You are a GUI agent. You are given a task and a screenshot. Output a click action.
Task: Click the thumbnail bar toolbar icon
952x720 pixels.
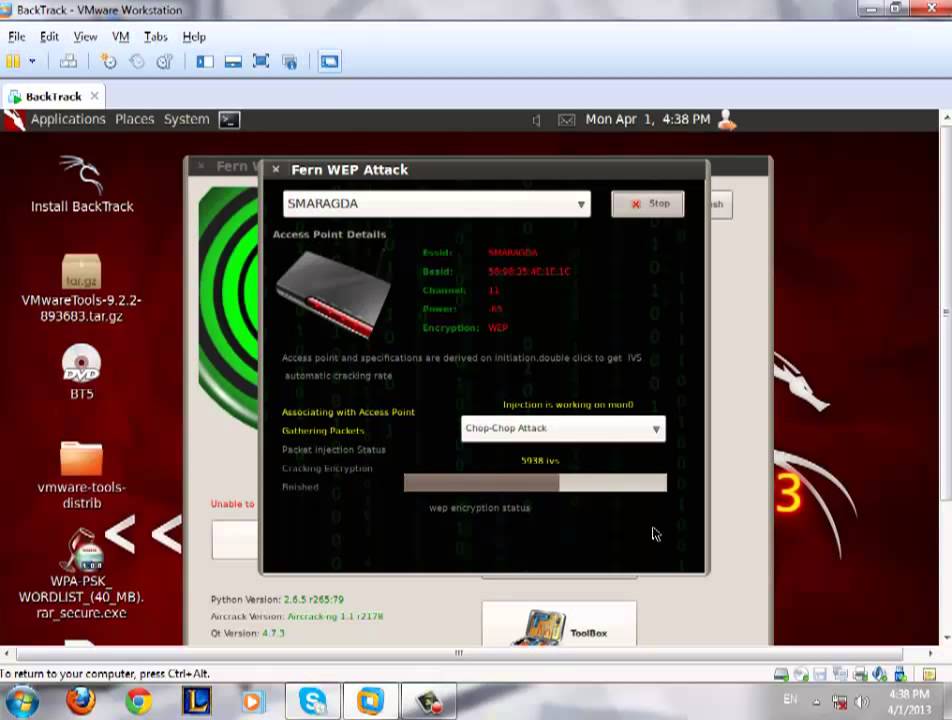coord(233,61)
